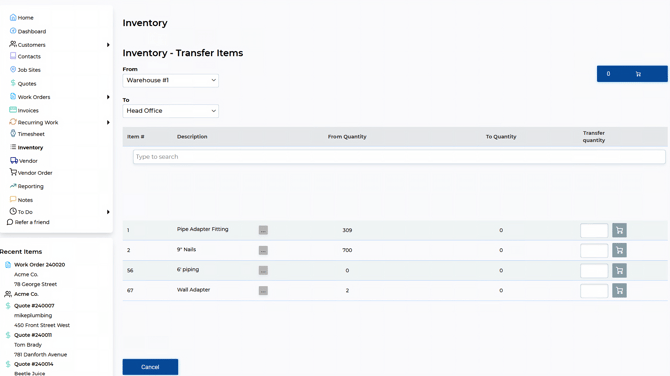Add Wall Adapter to transfer cart
The height and width of the screenshot is (376, 670).
point(619,291)
